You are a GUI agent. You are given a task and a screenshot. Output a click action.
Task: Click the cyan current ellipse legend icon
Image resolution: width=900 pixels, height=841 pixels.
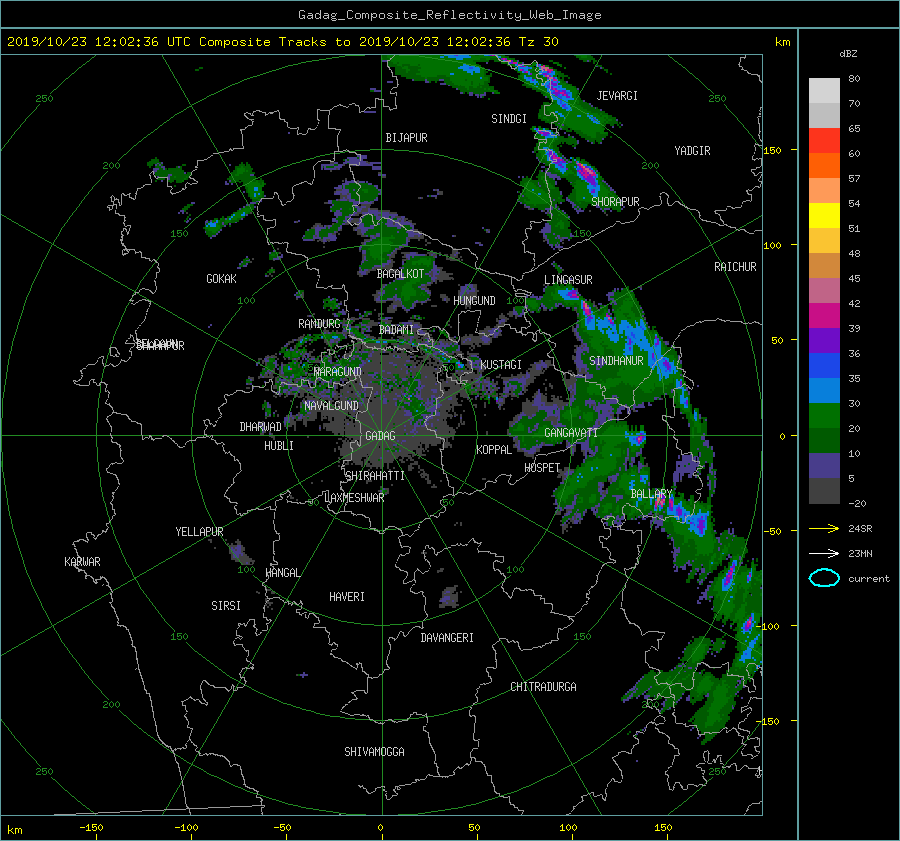(x=824, y=578)
